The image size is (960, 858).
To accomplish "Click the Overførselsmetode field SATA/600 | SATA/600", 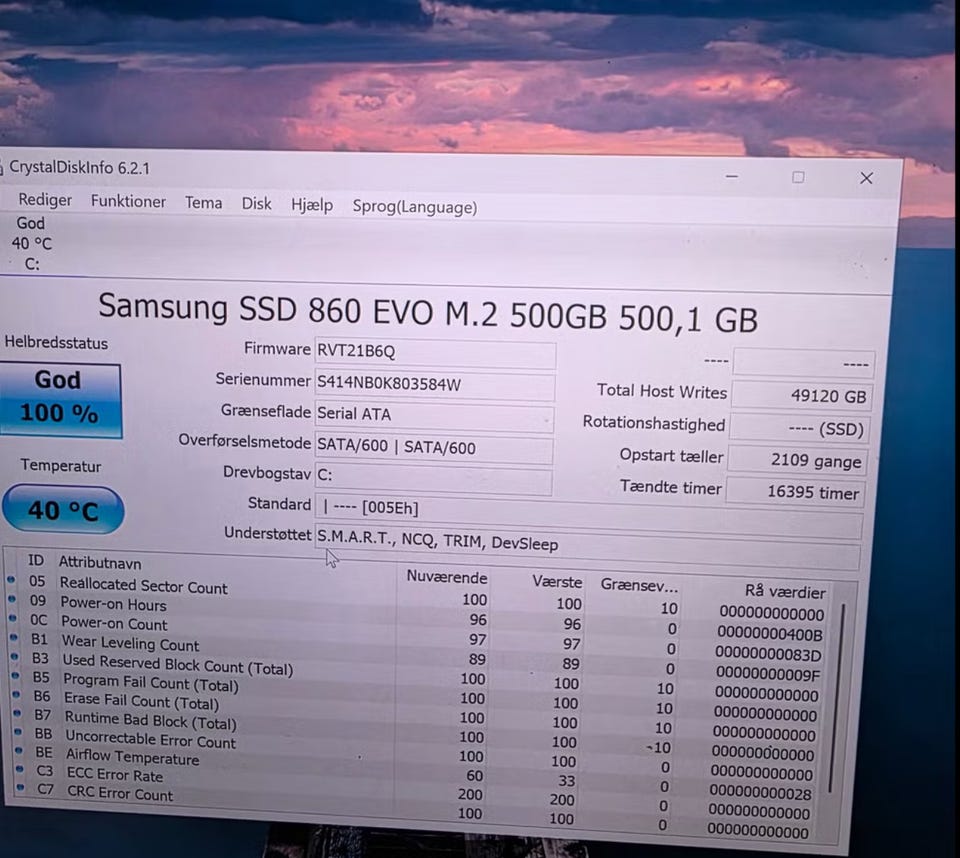I will [x=433, y=448].
